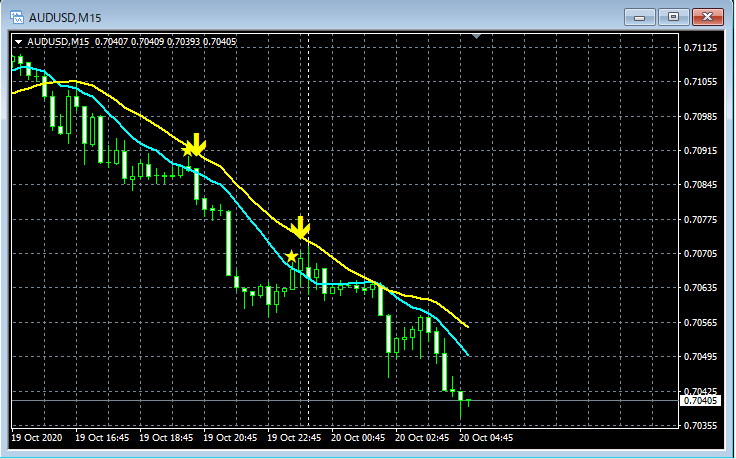The width and height of the screenshot is (736, 459).
Task: Click the 0.70355 price scale label
Action: pos(700,425)
